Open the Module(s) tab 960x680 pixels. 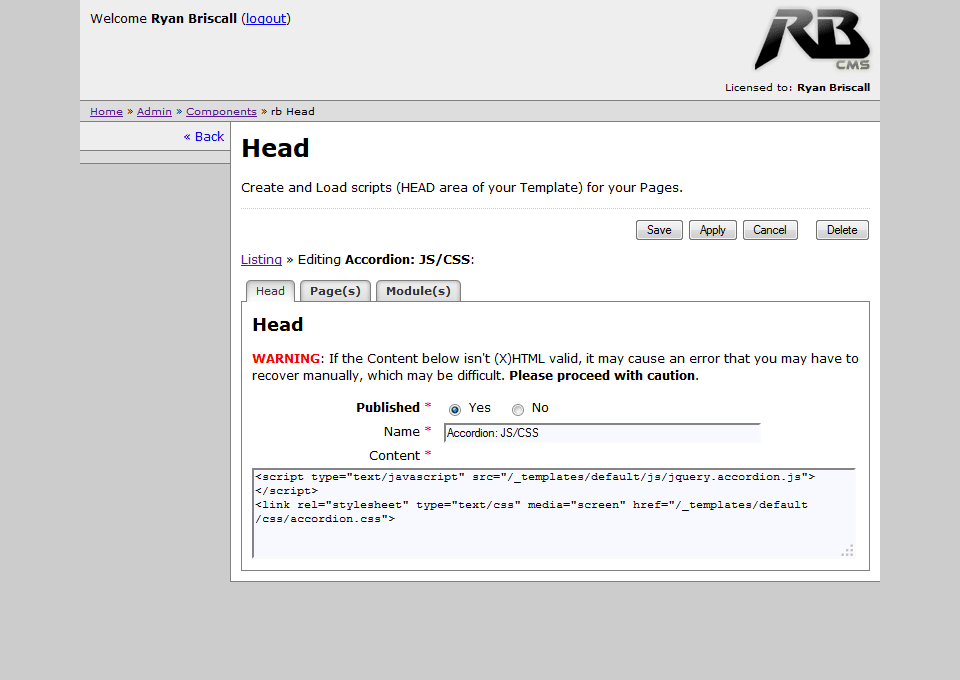point(418,291)
